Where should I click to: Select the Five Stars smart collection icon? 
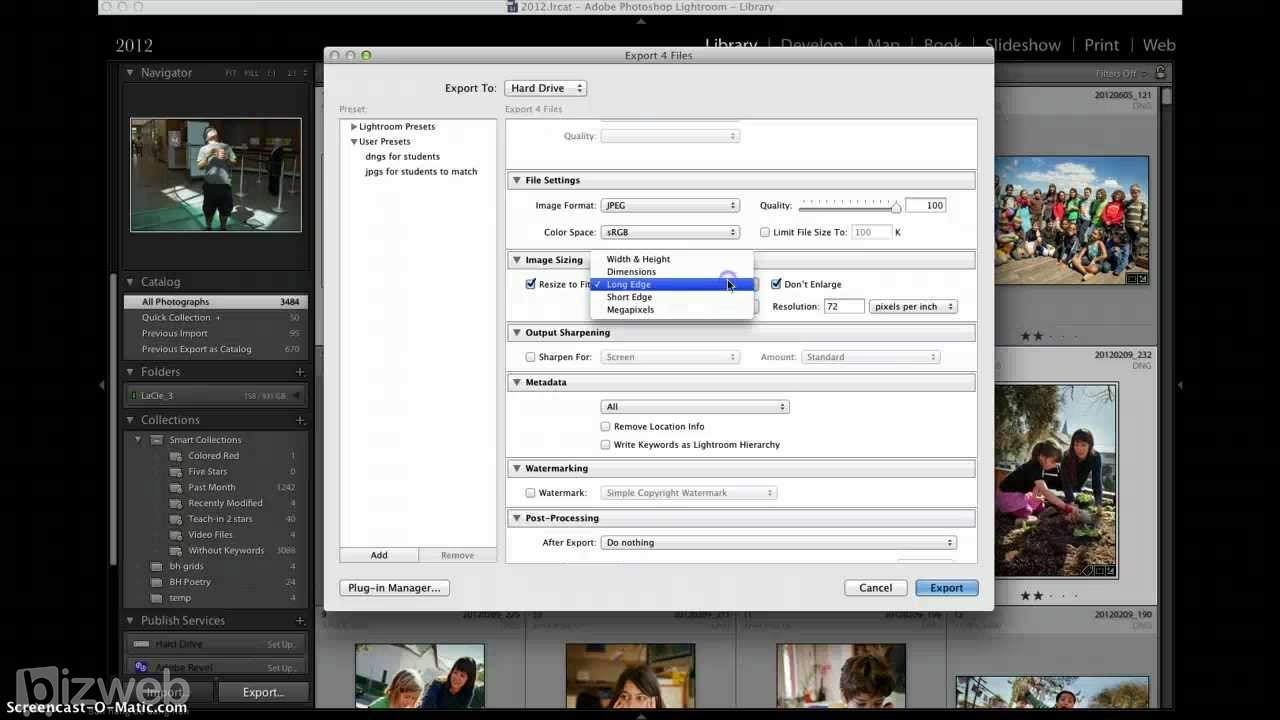point(175,472)
